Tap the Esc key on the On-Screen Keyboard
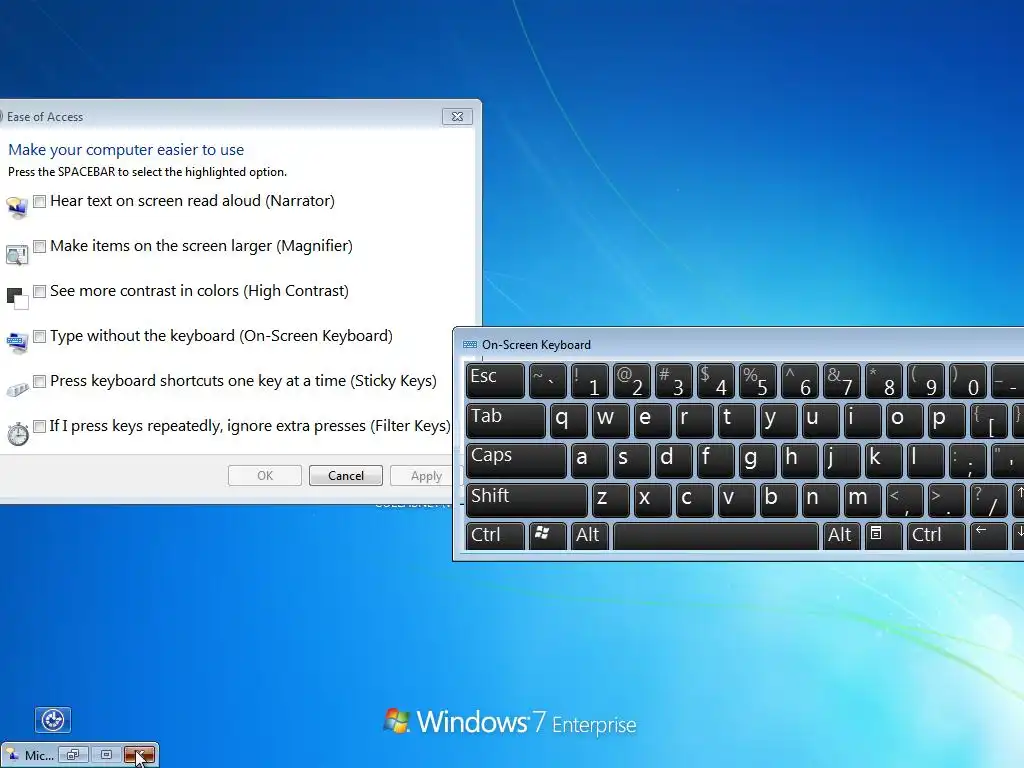Image resolution: width=1024 pixels, height=768 pixels. [495, 381]
